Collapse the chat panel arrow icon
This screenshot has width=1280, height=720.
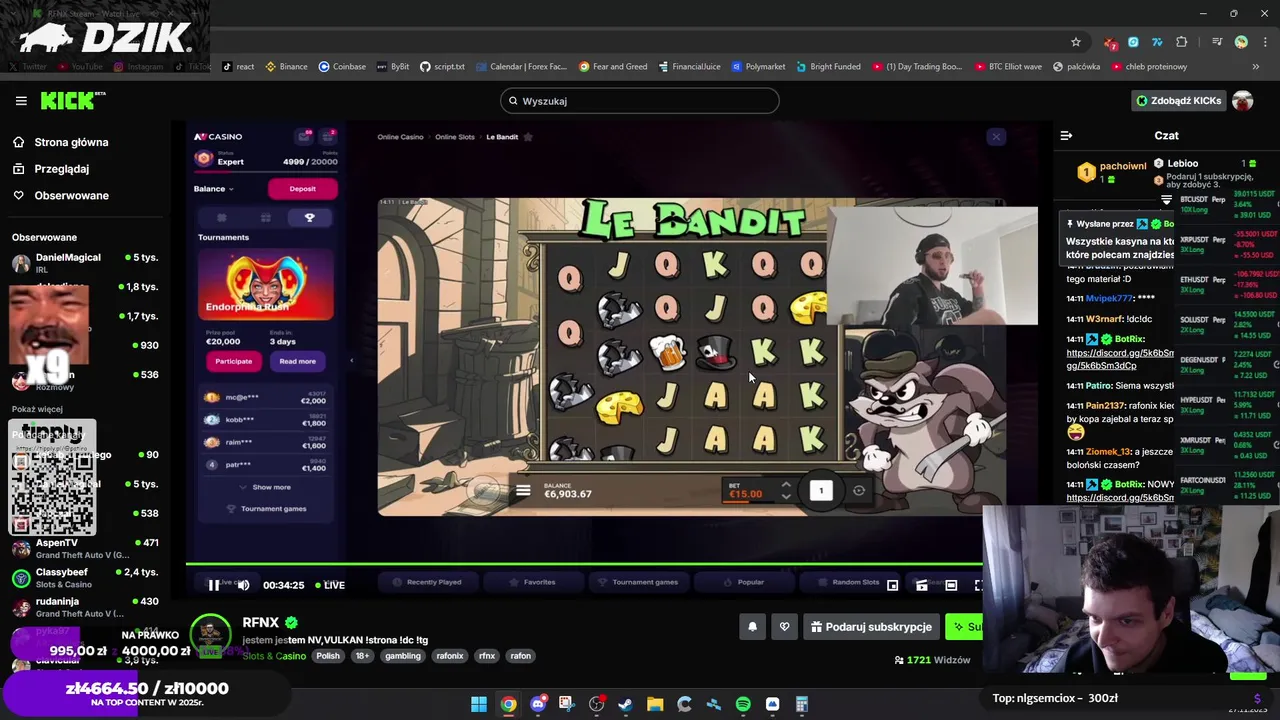tap(1066, 136)
